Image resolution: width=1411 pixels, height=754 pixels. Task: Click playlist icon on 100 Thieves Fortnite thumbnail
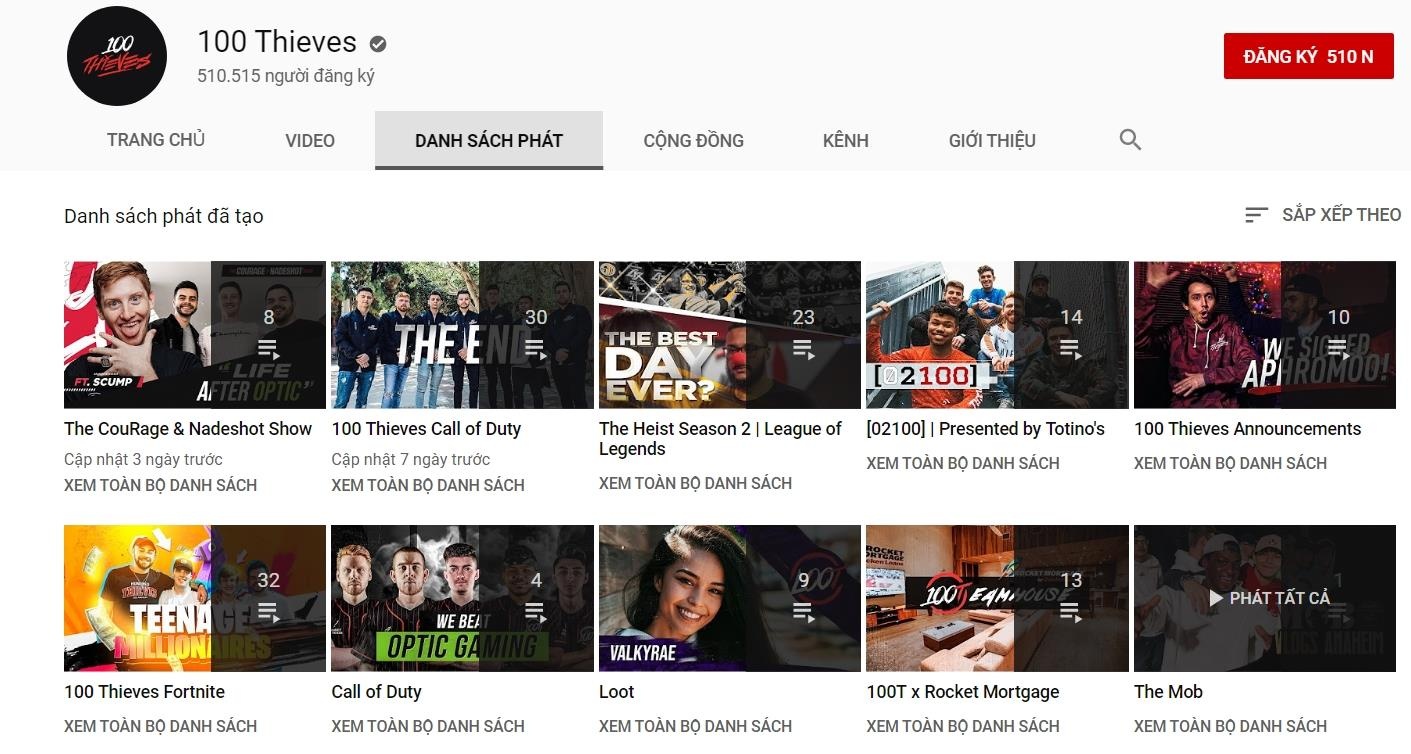(268, 611)
